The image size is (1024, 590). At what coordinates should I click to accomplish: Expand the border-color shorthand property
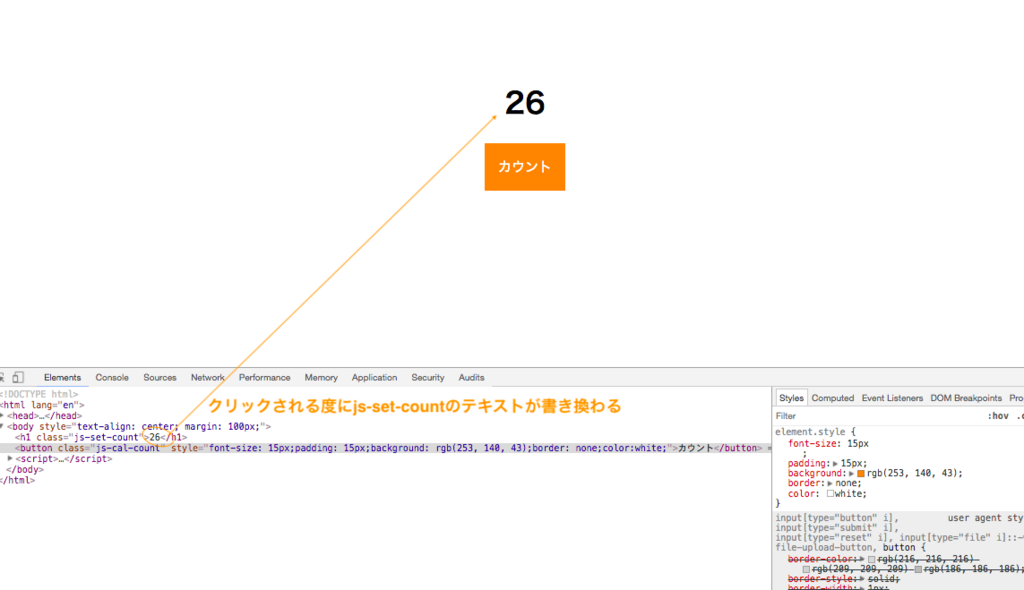(x=862, y=559)
